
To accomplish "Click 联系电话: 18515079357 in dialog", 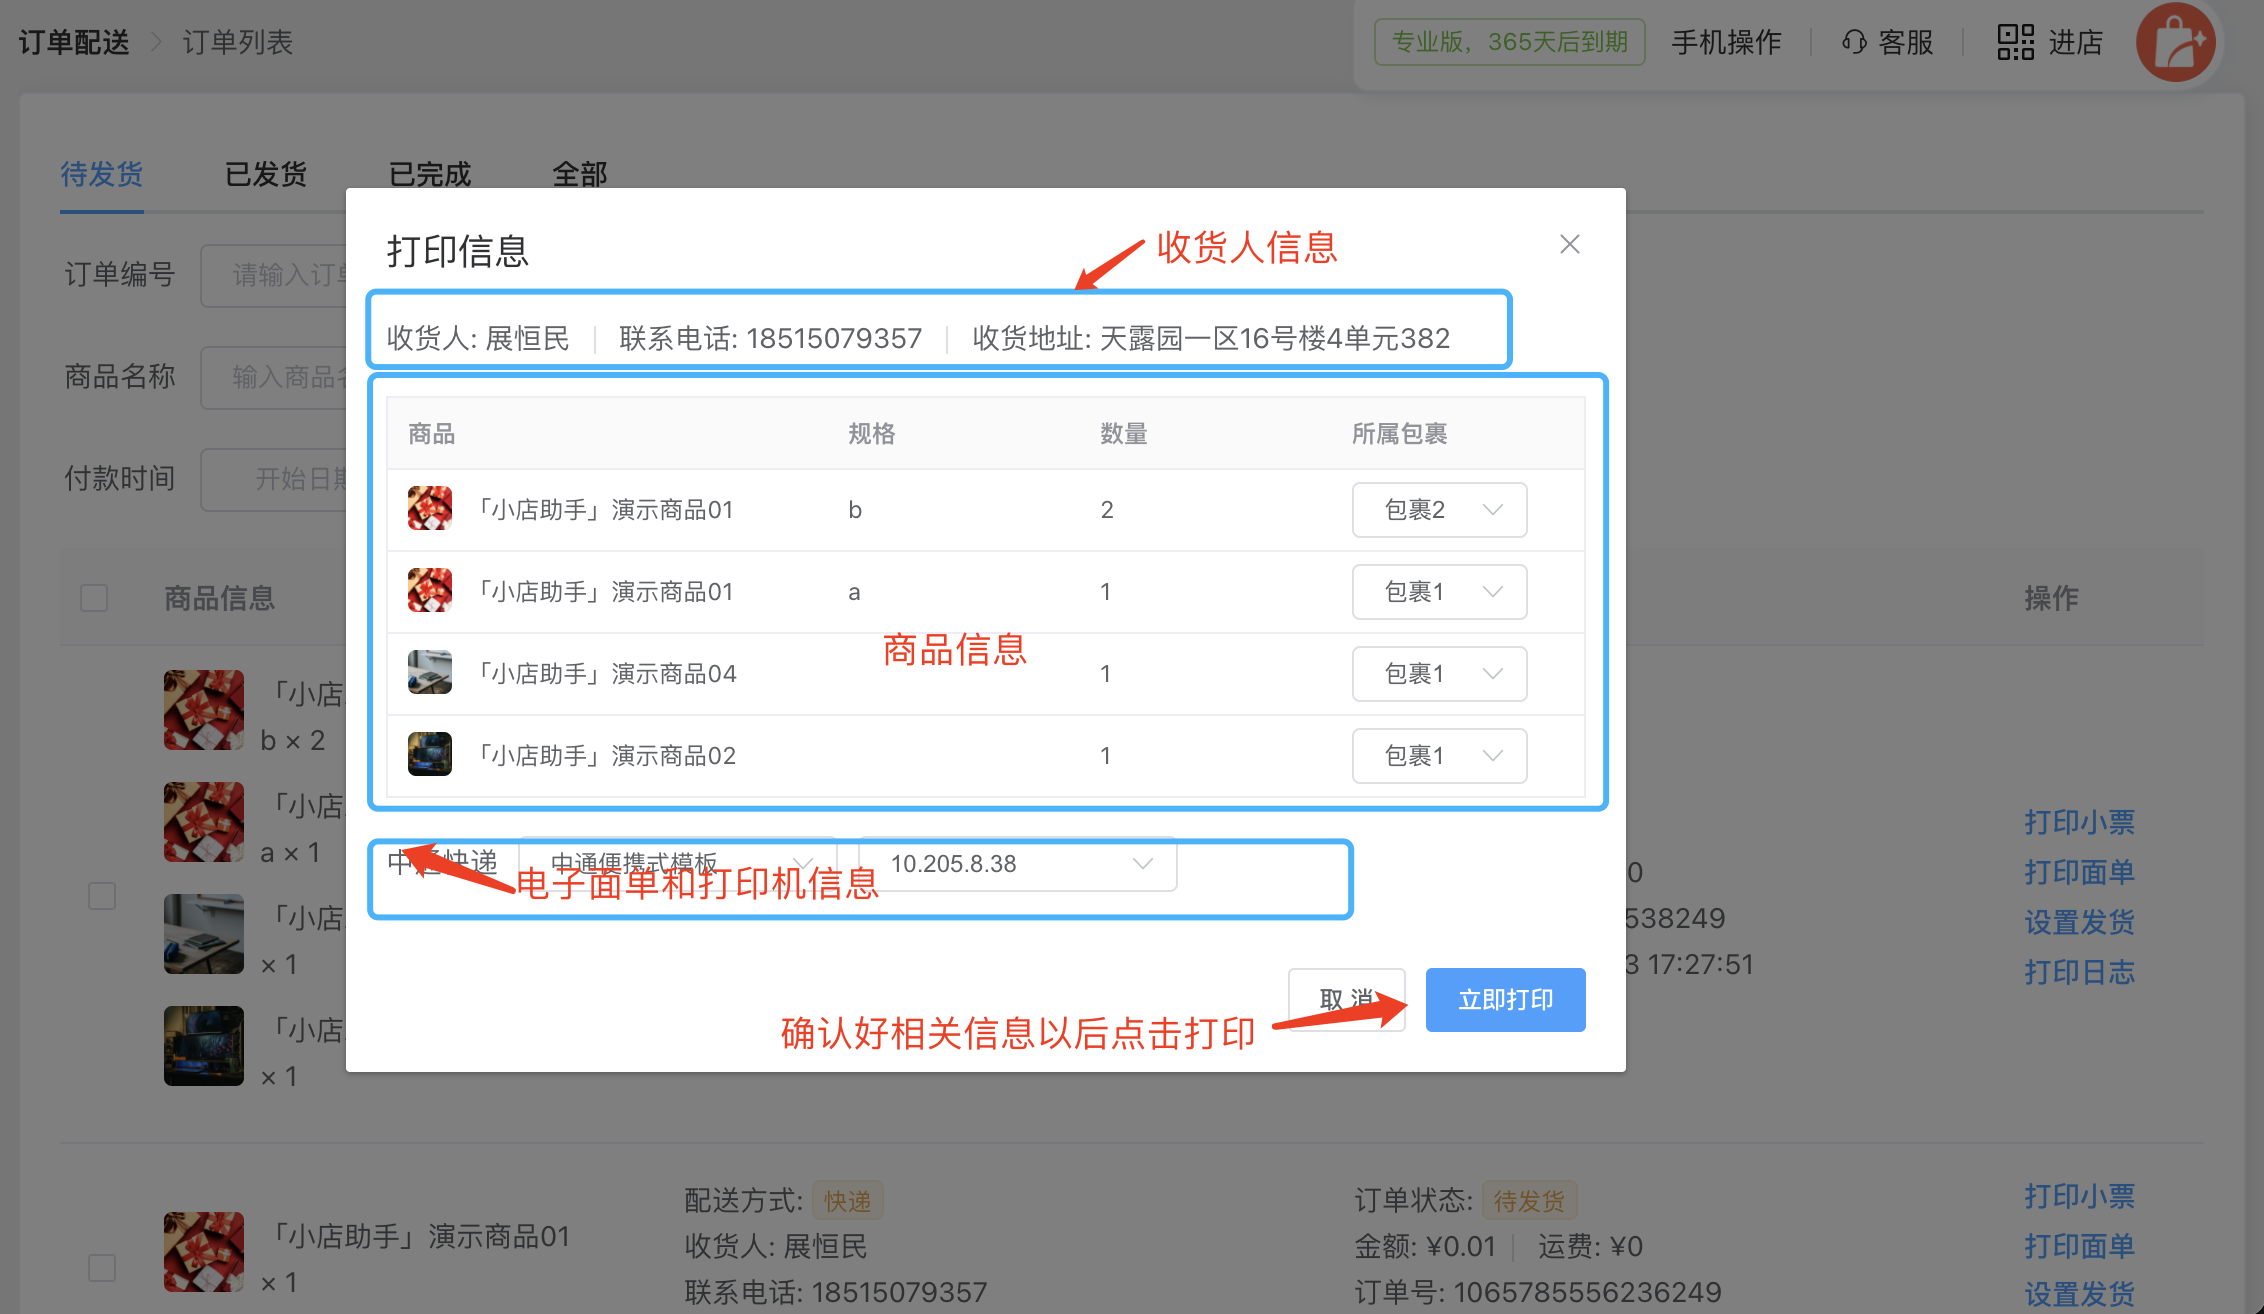I will pyautogui.click(x=770, y=339).
